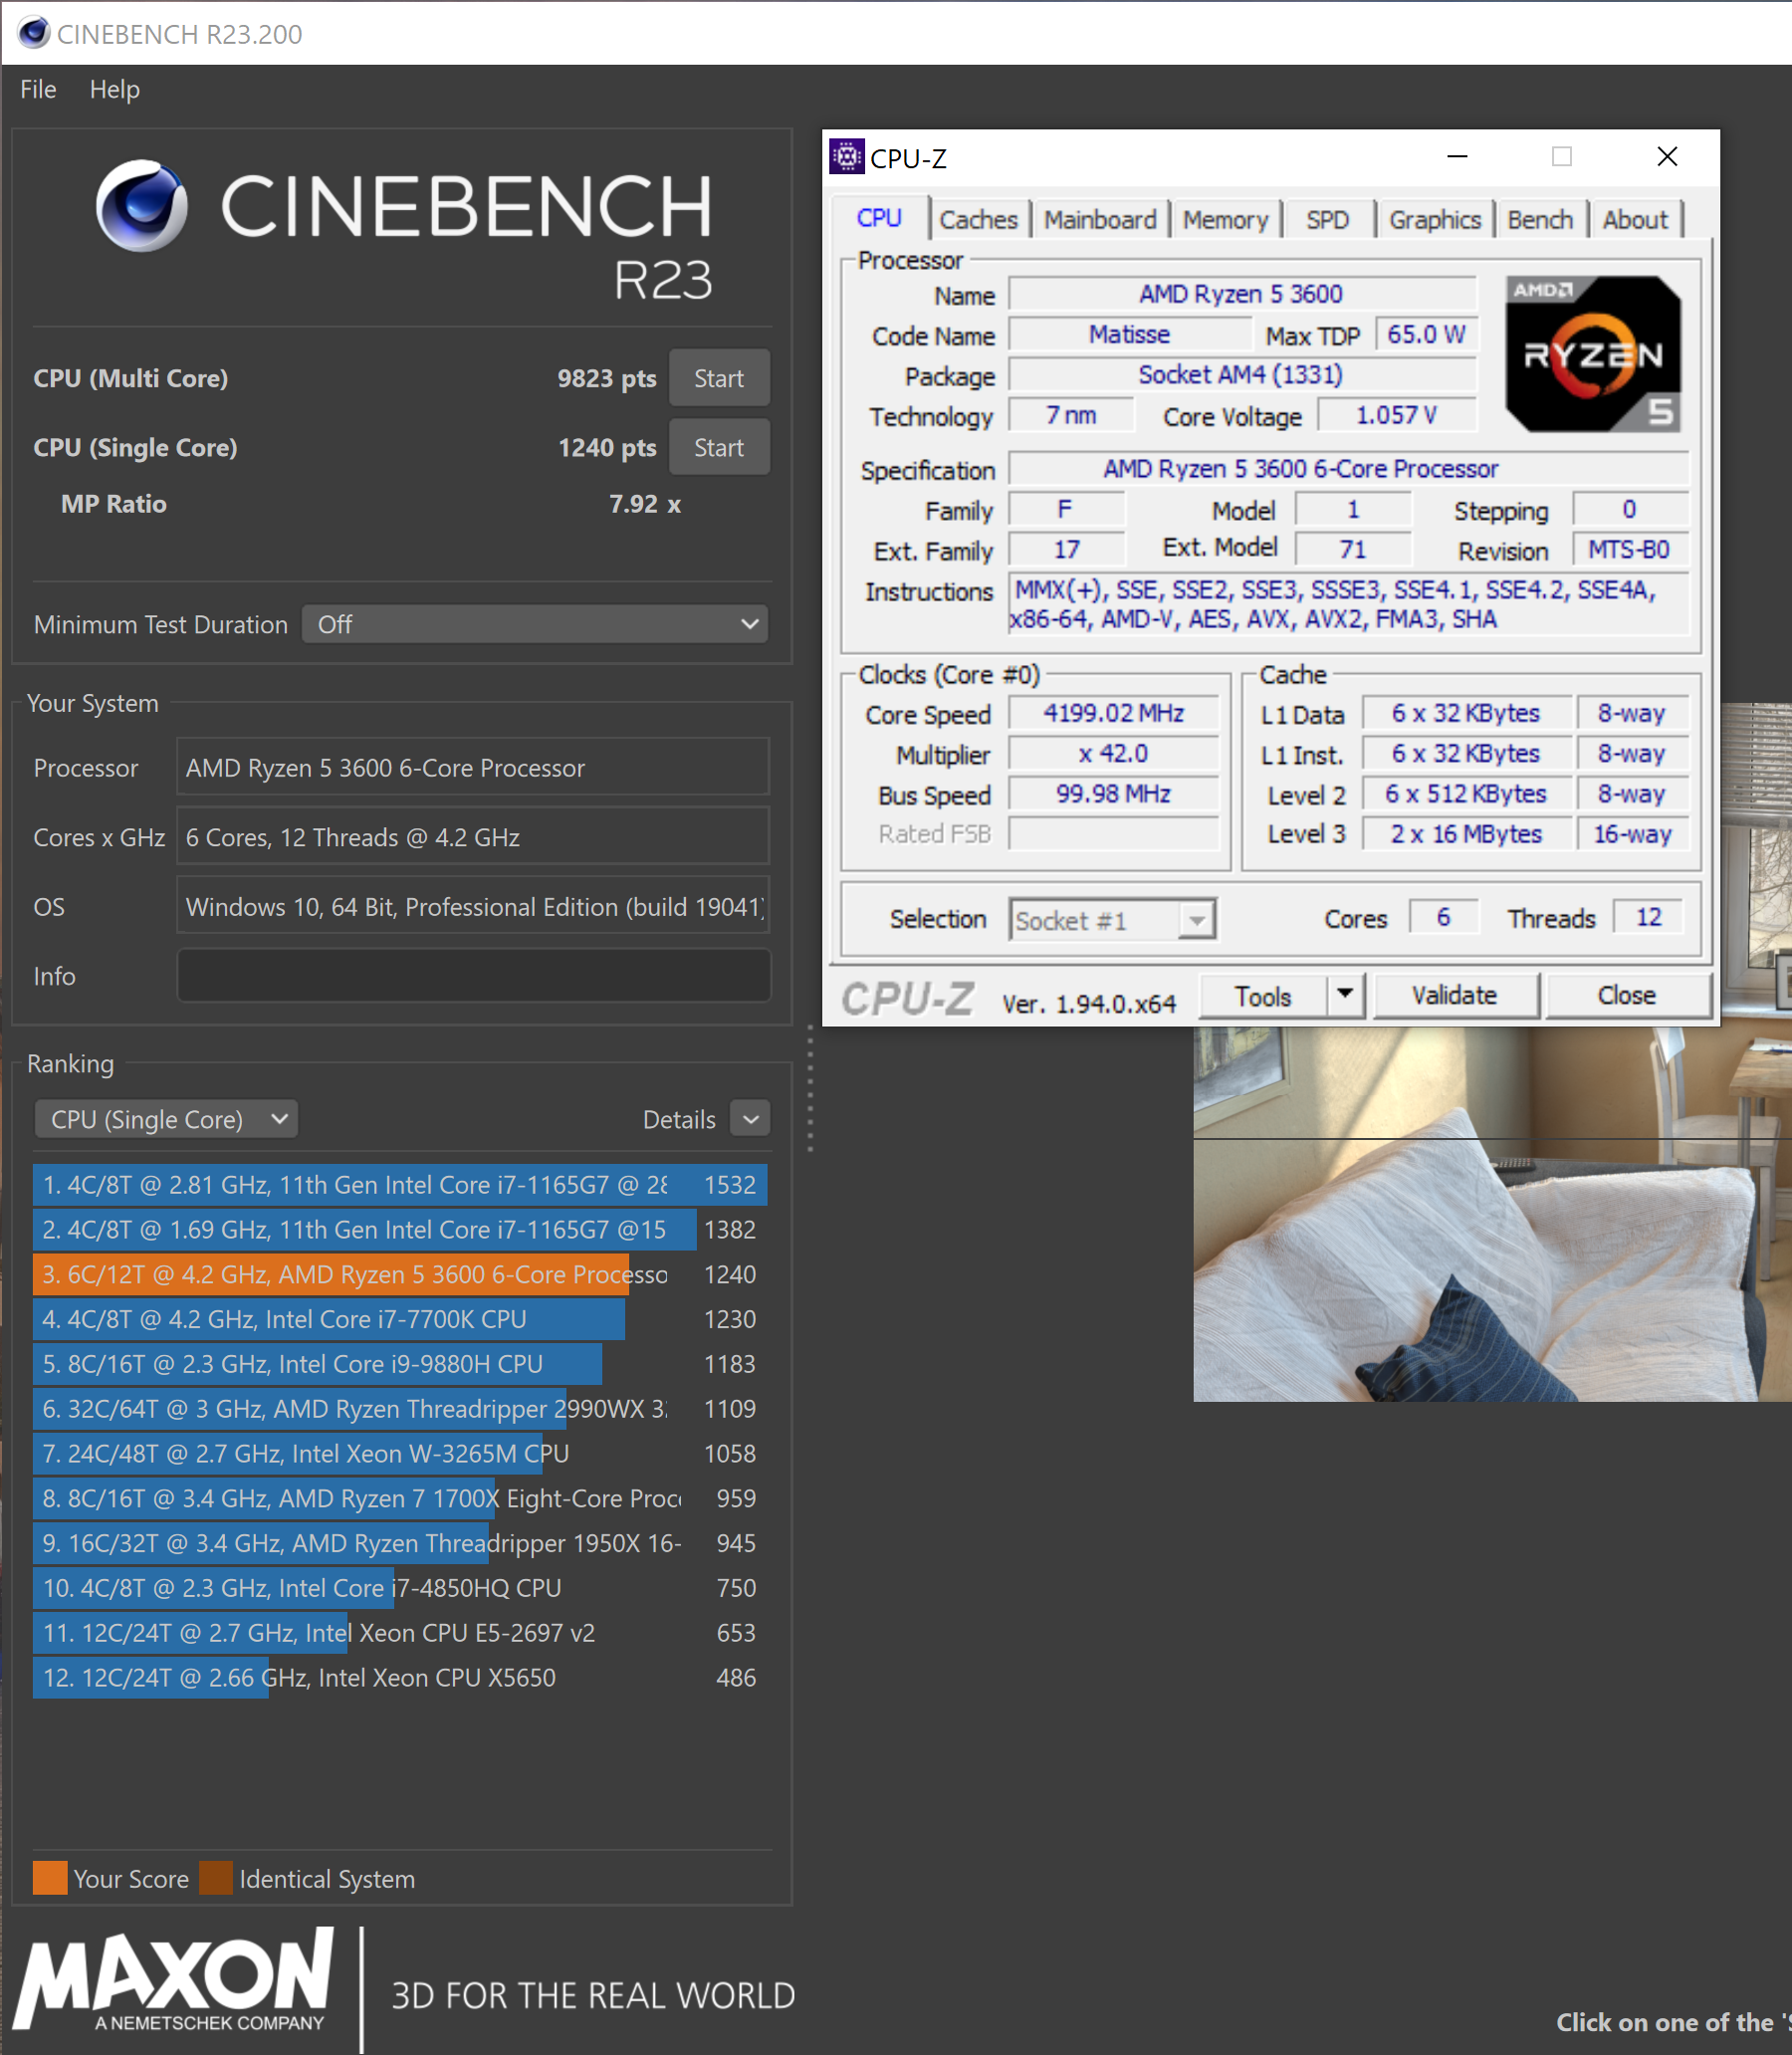Start the CPU Multi Core test

719,378
